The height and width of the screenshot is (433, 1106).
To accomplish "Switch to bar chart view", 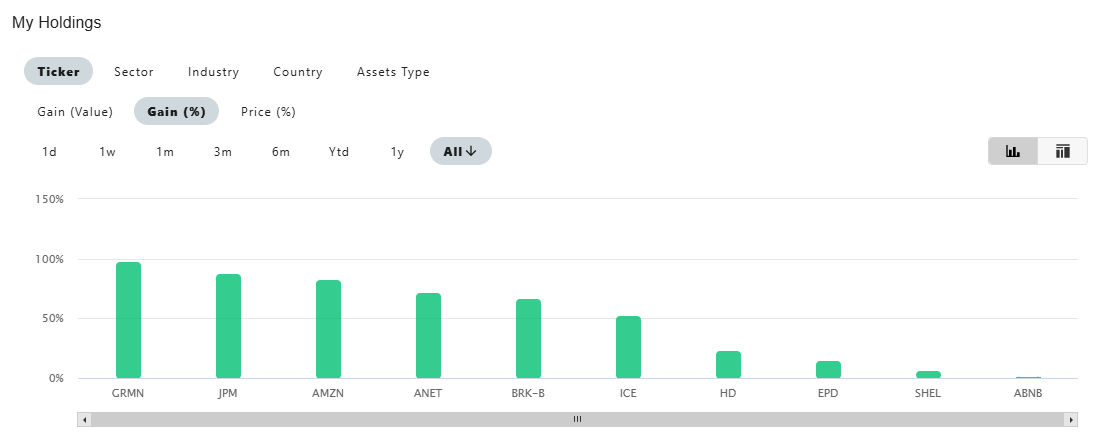I will pos(1013,151).
